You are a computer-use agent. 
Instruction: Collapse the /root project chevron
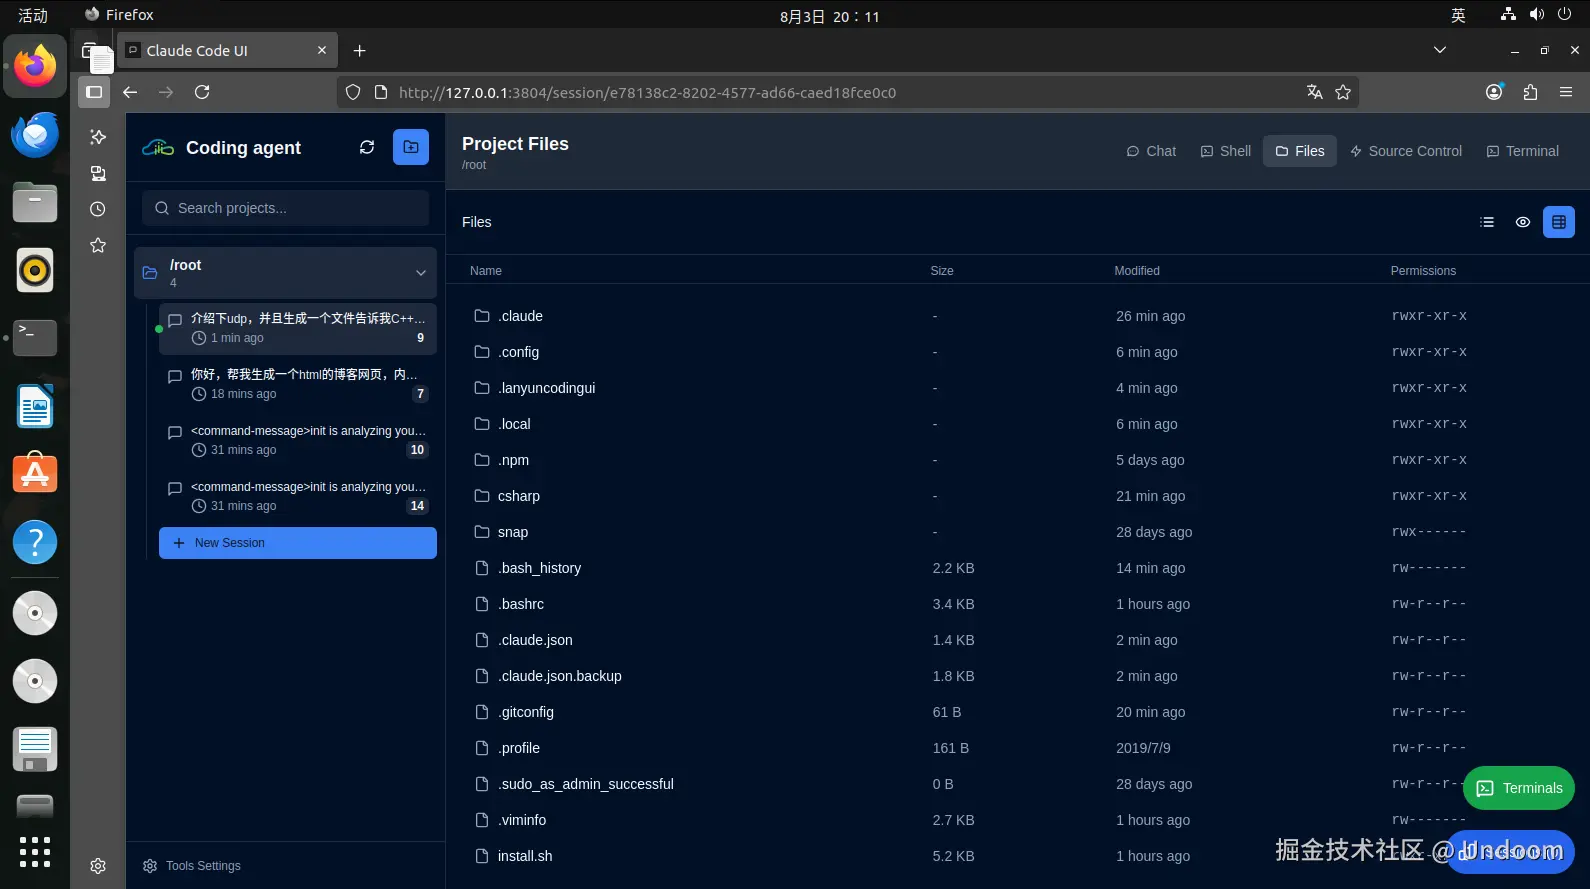pyautogui.click(x=421, y=273)
